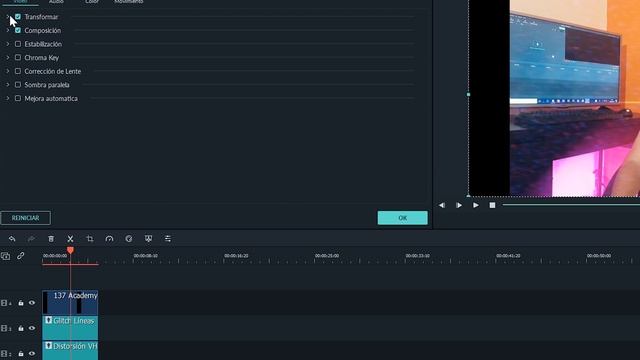
Task: Expand the Transformar section arrow
Action: [7, 17]
